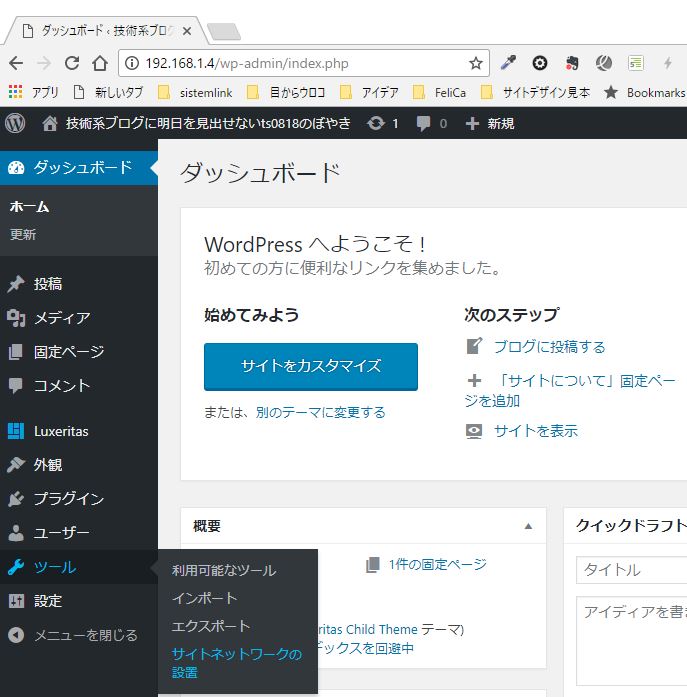
Task: Open the 外観 appearance menu
Action: [79, 465]
